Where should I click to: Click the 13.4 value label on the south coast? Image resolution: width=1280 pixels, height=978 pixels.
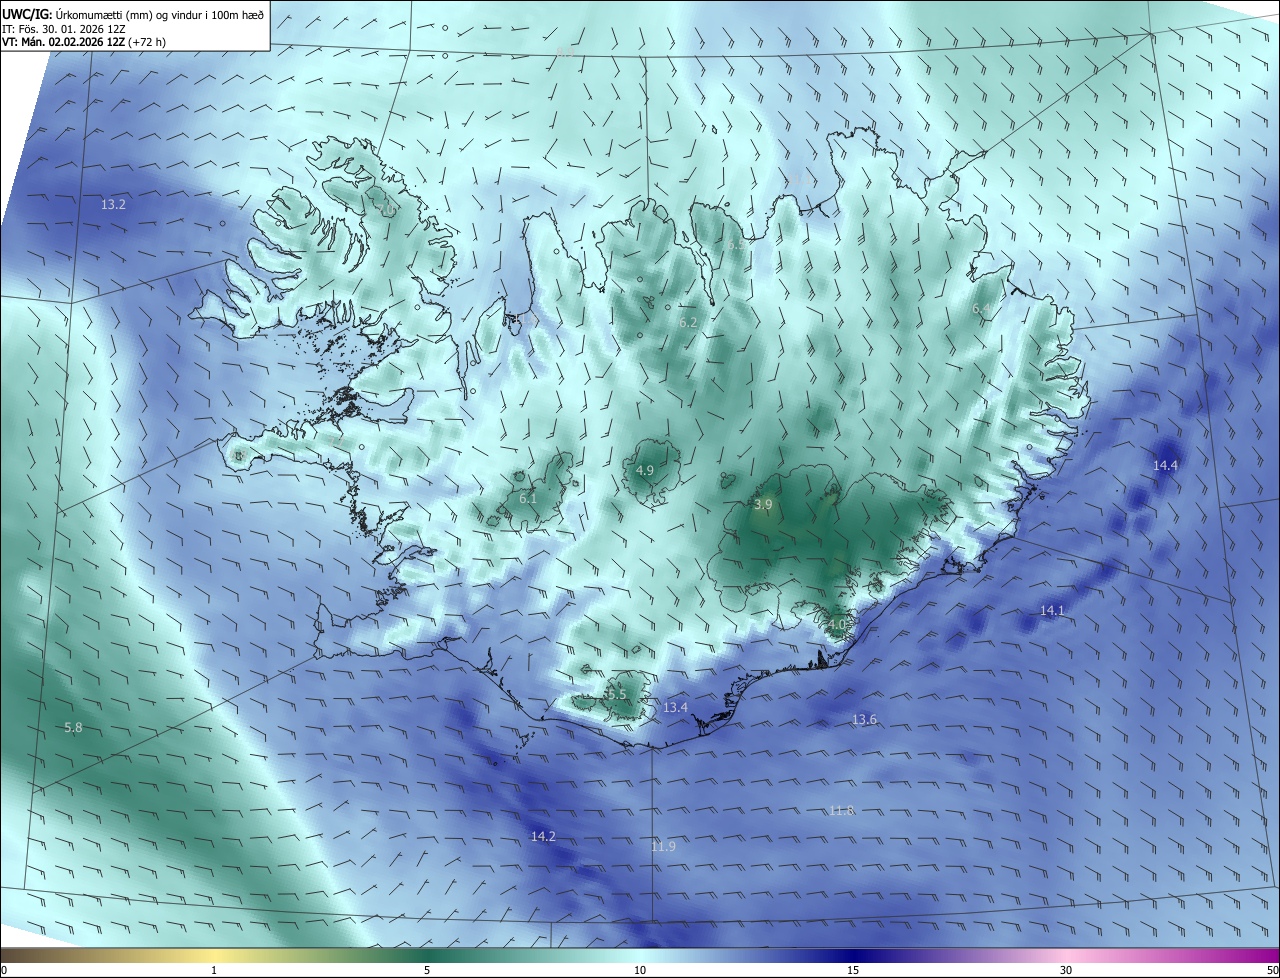click(x=676, y=707)
